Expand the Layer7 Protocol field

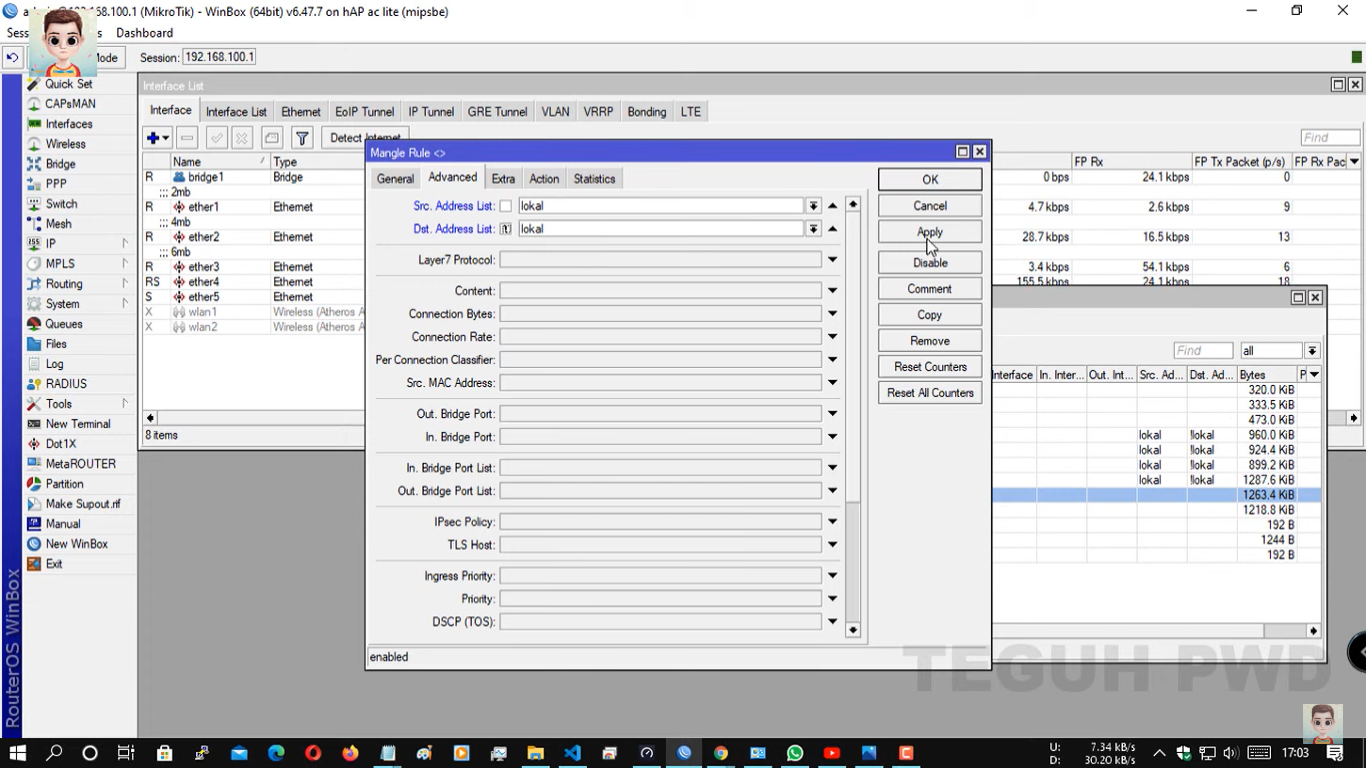[x=832, y=260]
